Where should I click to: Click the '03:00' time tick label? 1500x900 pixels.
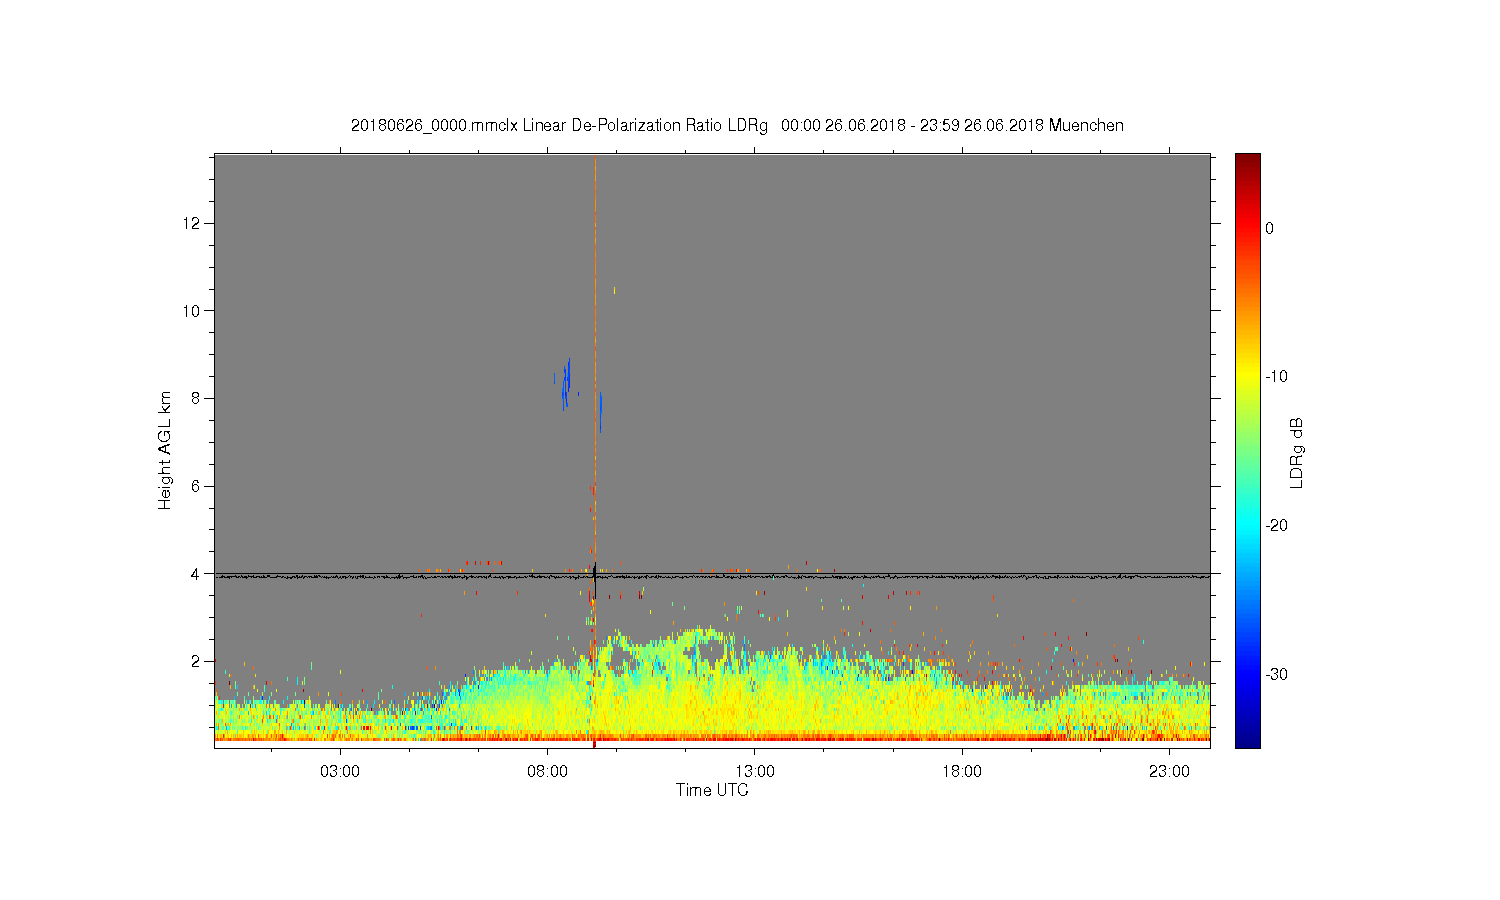tap(340, 772)
